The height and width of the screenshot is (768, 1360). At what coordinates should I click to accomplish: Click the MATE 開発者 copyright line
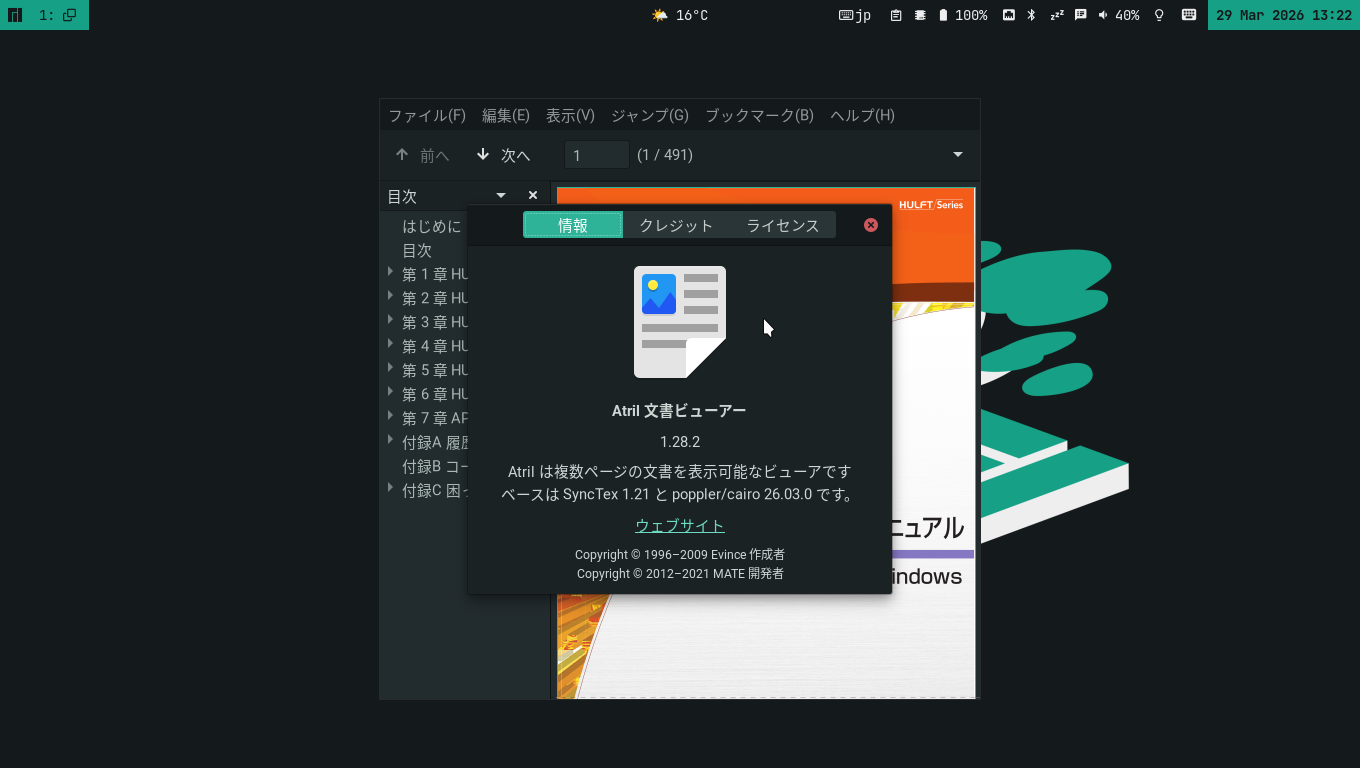pyautogui.click(x=680, y=574)
